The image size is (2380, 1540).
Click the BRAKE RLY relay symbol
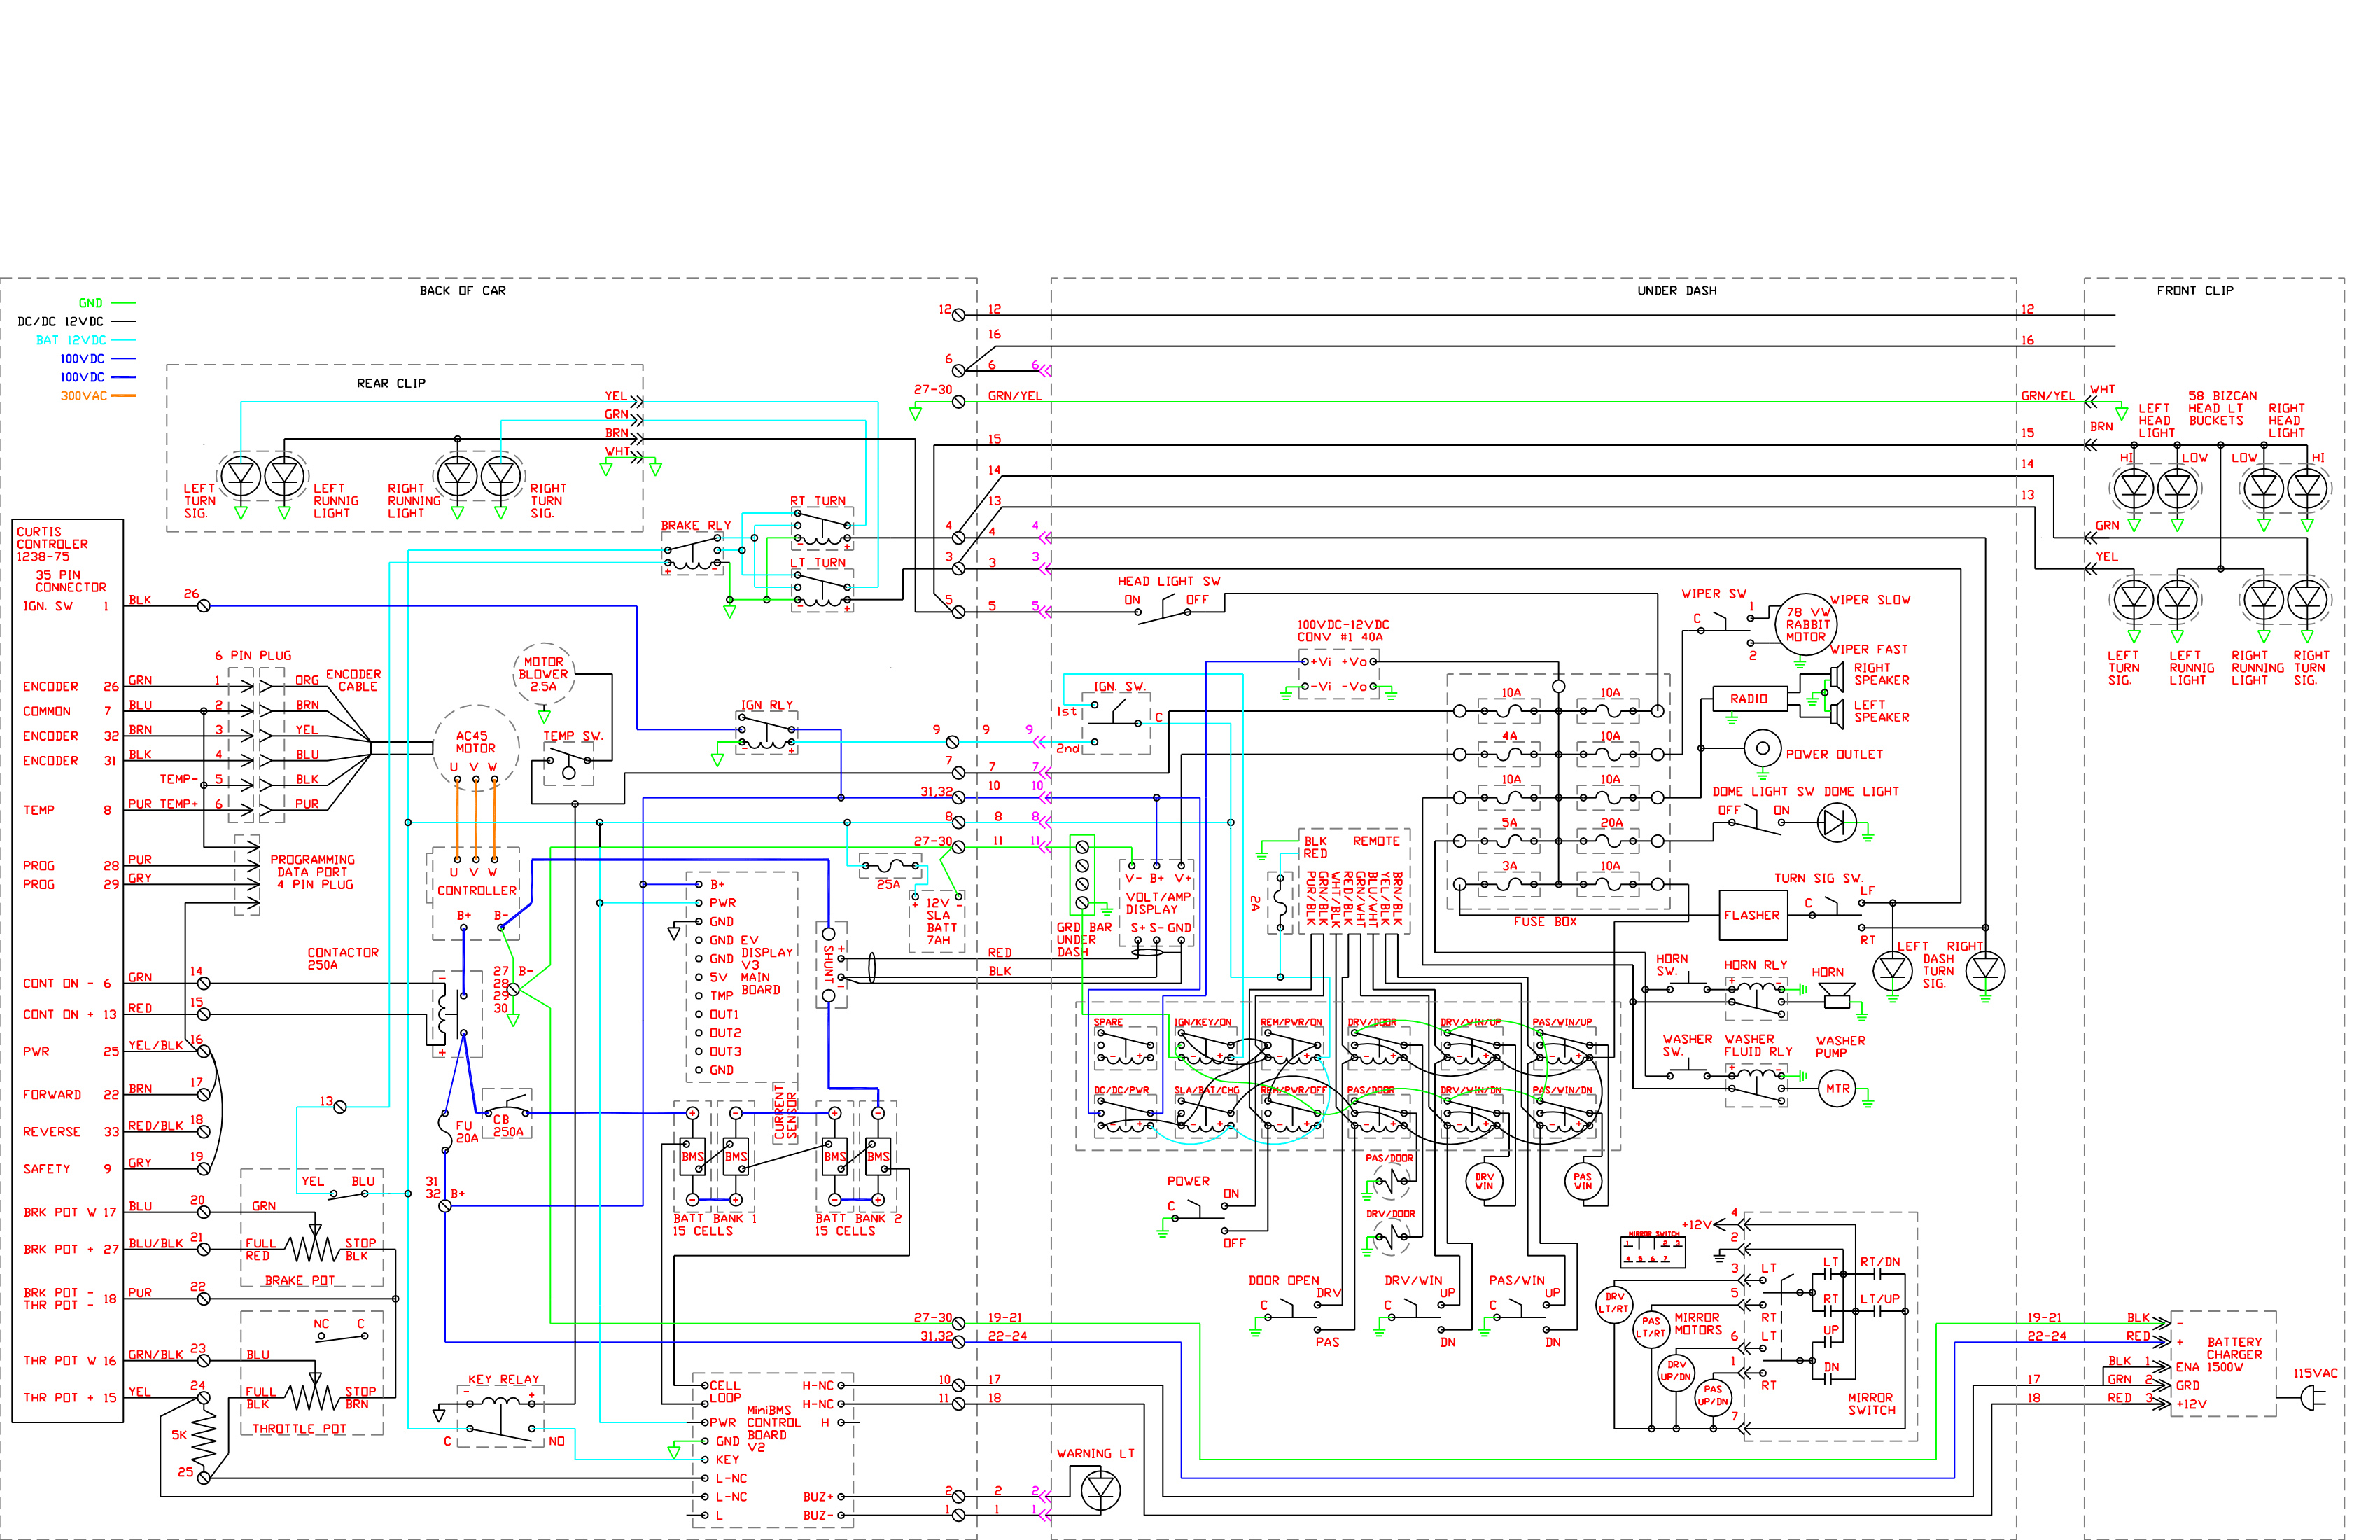[x=693, y=553]
